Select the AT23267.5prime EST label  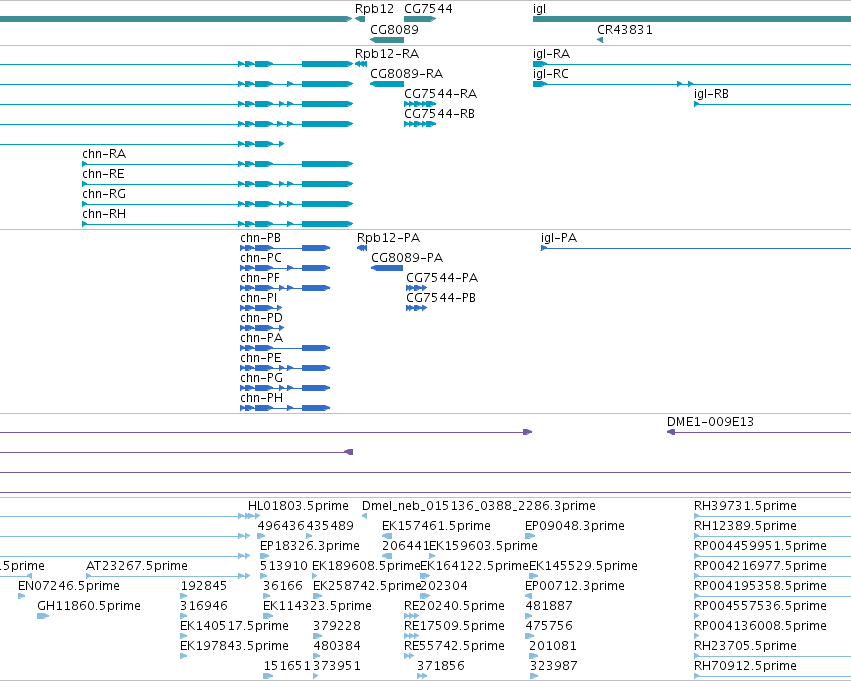coord(137,566)
